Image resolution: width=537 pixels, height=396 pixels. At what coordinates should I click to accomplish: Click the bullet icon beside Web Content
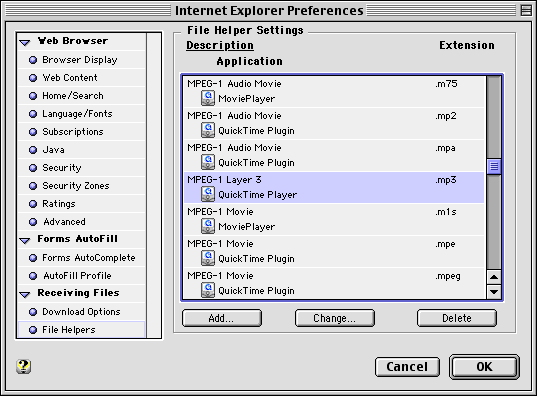(33, 78)
